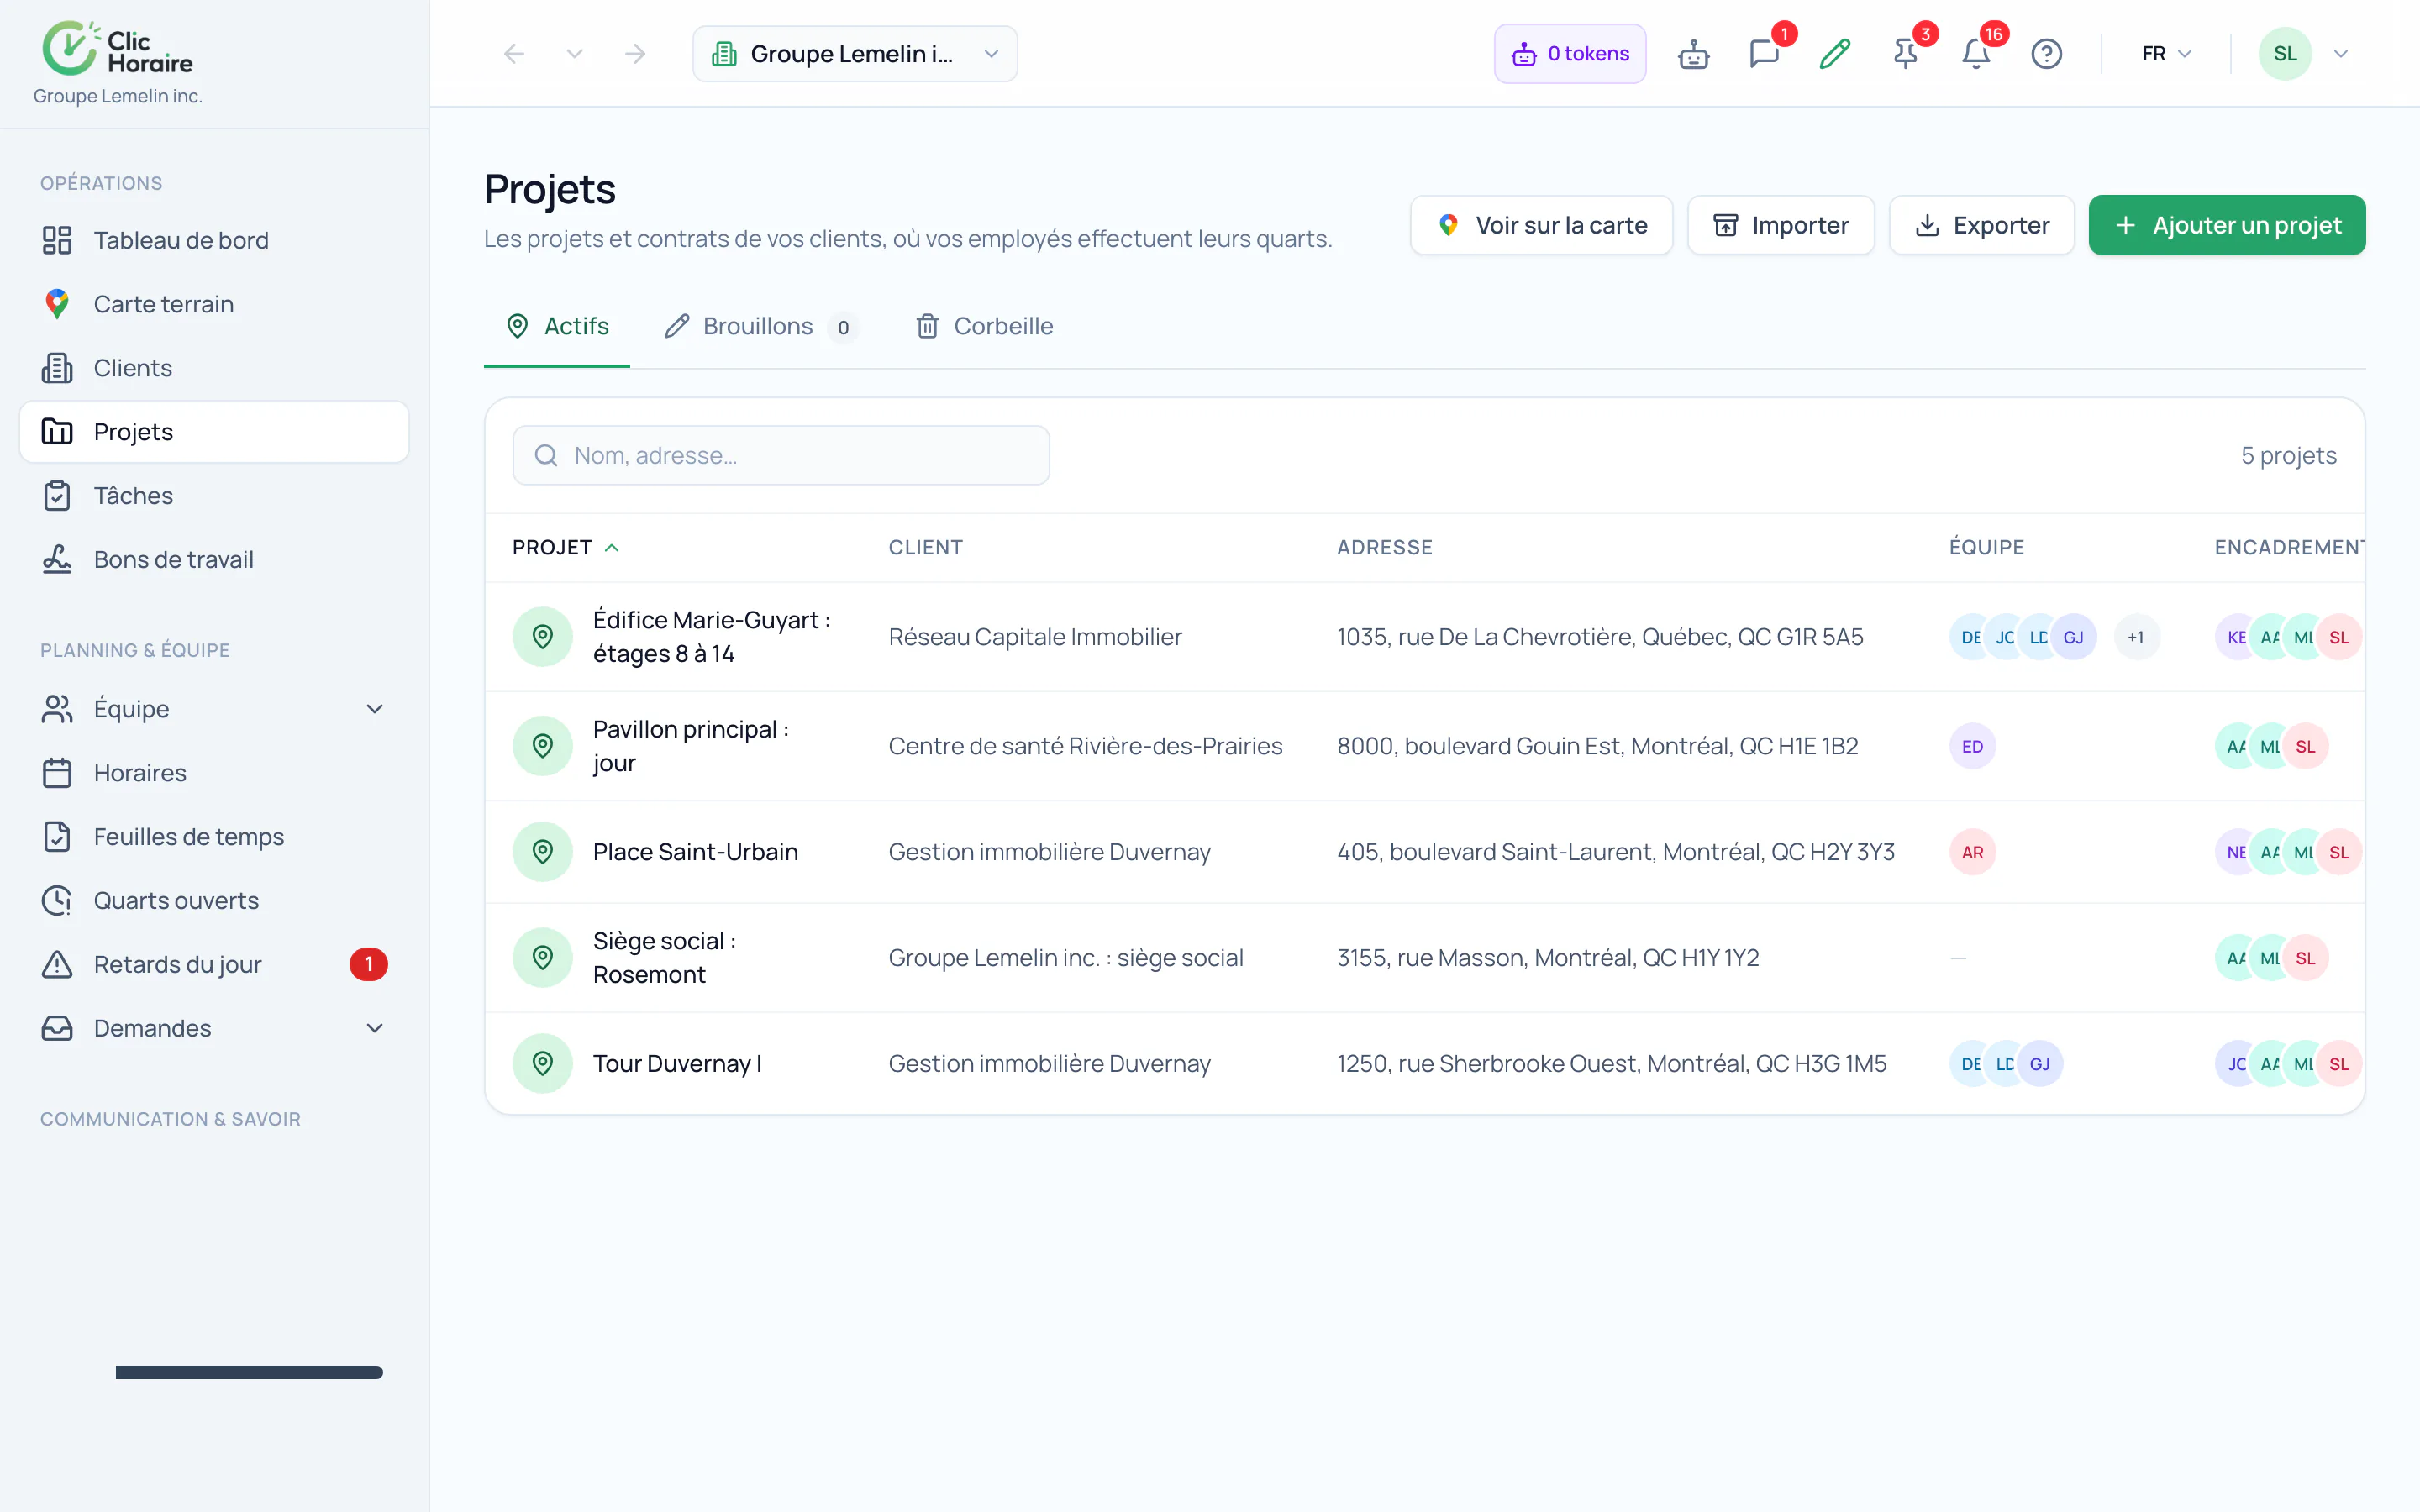Viewport: 2420px width, 1512px height.
Task: Open the FR language dropdown
Action: point(2166,54)
